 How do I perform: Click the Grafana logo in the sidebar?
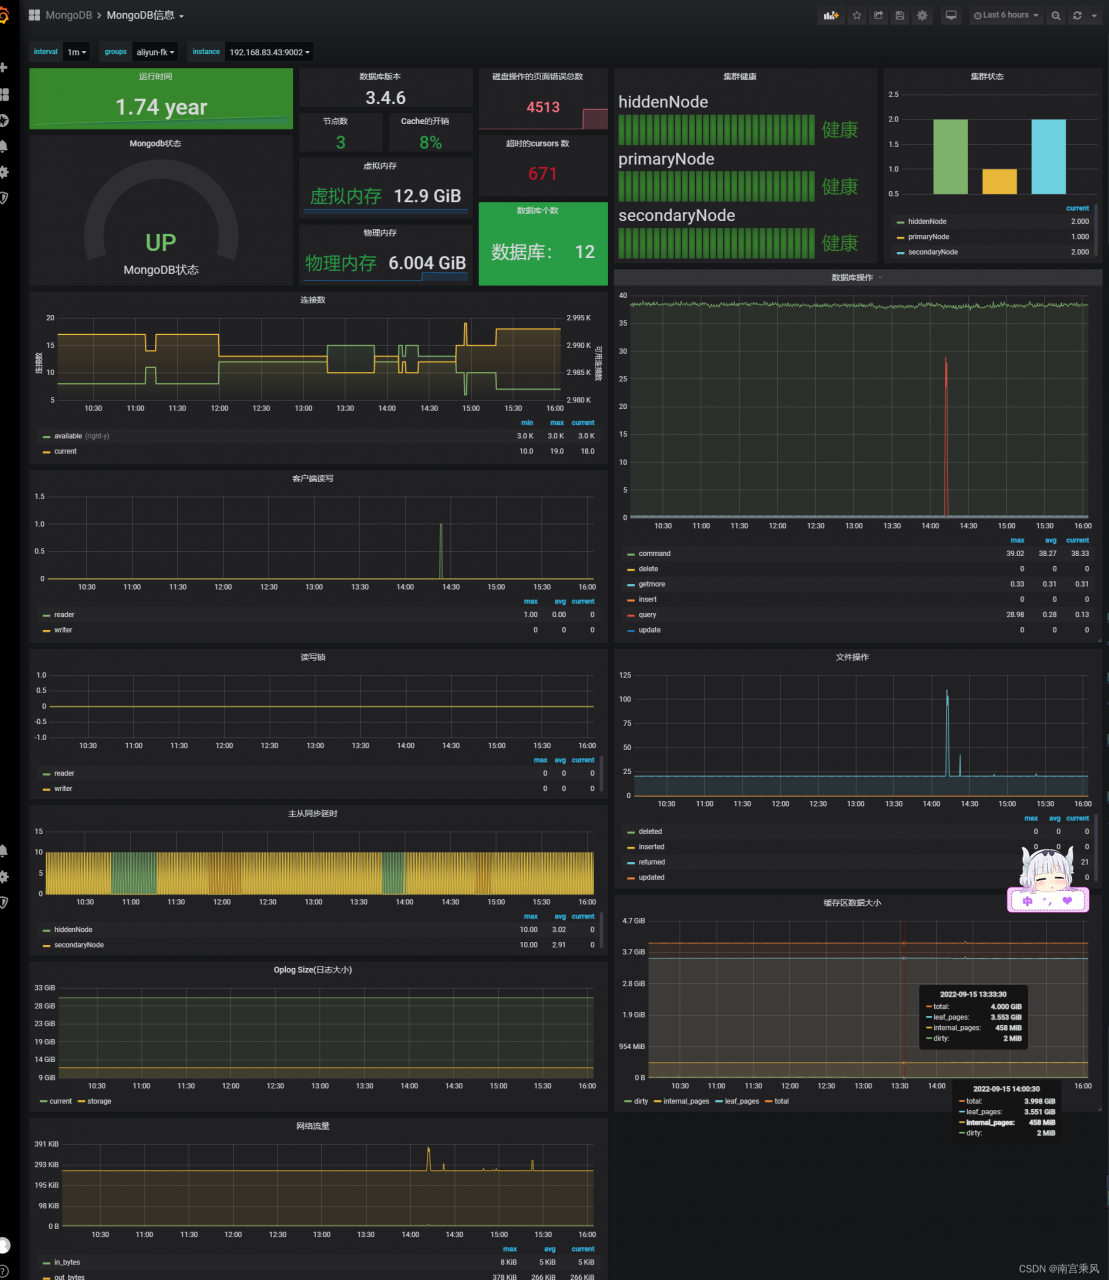point(4,16)
